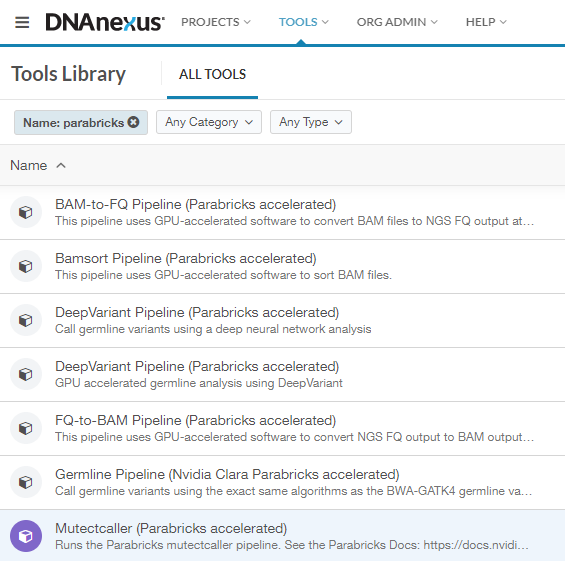
Task: Open the TOOLS menu
Action: coord(303,22)
